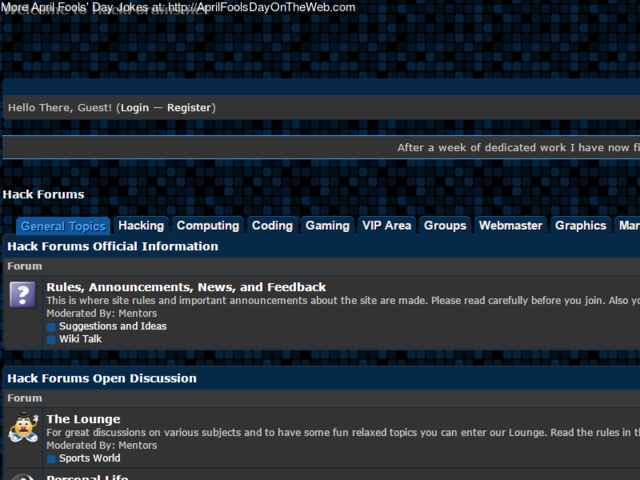Click The Lounge mascot icon
This screenshot has width=640, height=480.
(23, 428)
